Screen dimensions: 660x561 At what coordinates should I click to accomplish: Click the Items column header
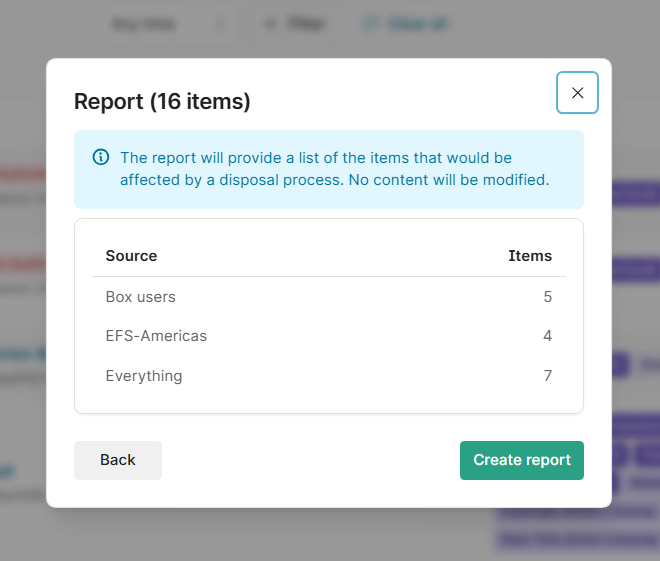[529, 256]
